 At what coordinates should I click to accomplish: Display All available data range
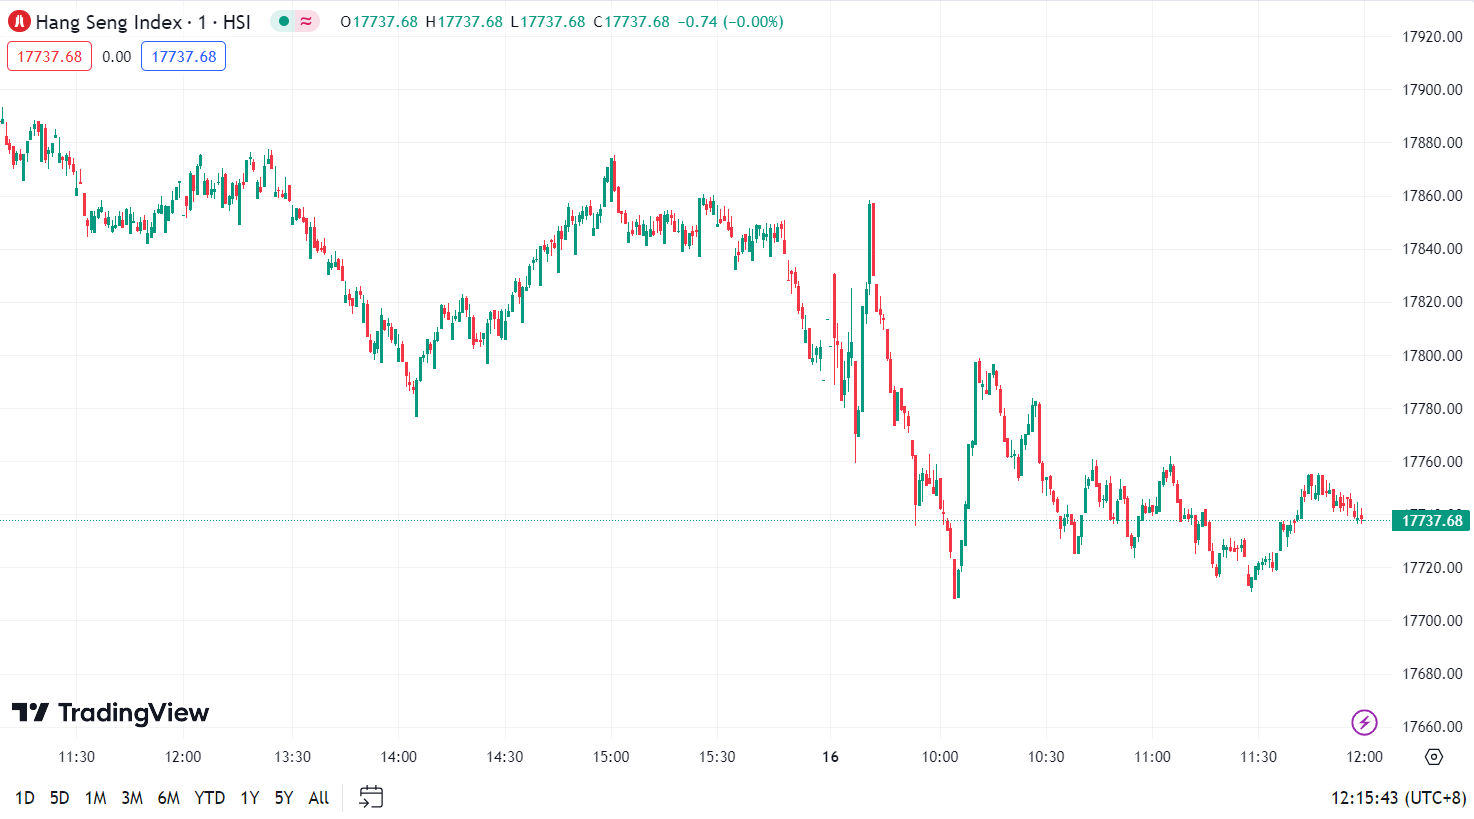pyautogui.click(x=319, y=797)
